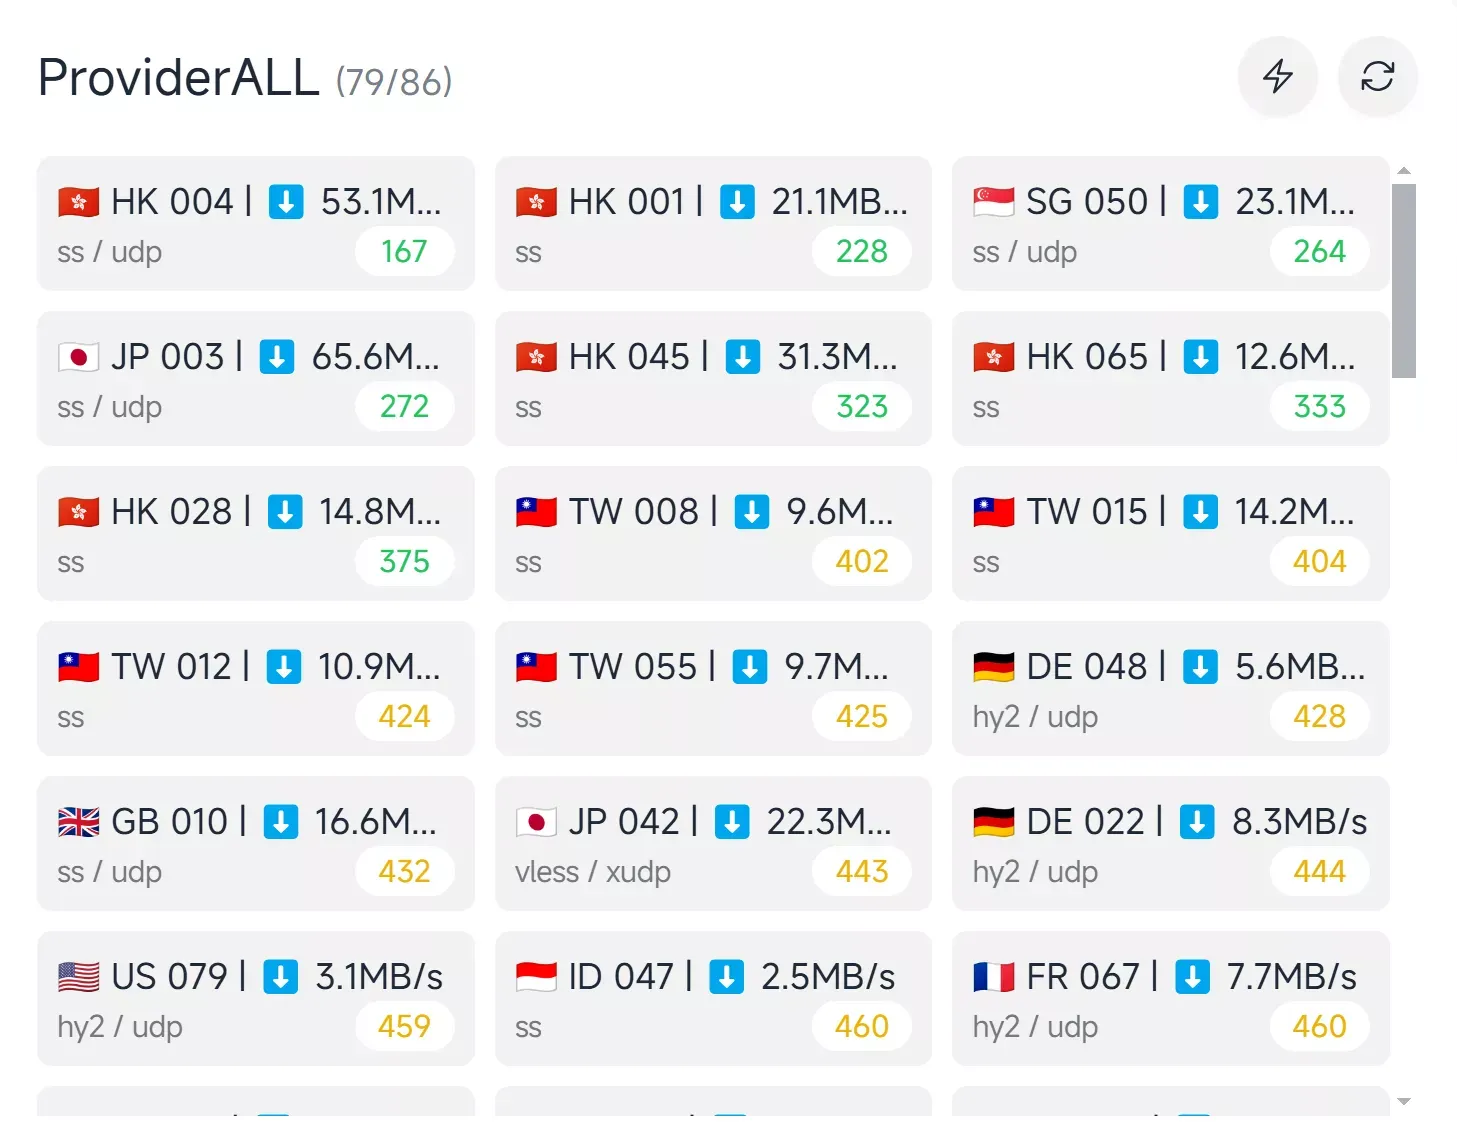The width and height of the screenshot is (1457, 1137).
Task: Select the SG 050 proxy node
Action: click(1170, 224)
